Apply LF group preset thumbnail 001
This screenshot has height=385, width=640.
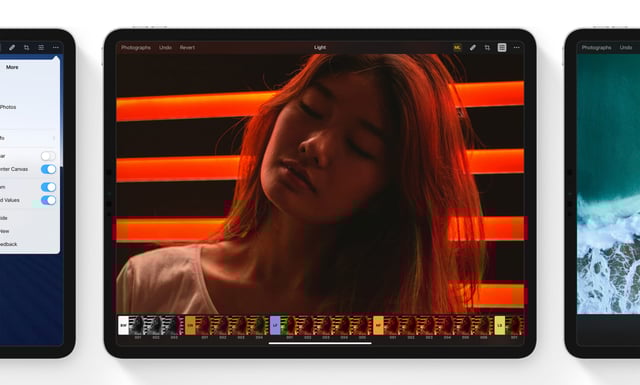289,325
